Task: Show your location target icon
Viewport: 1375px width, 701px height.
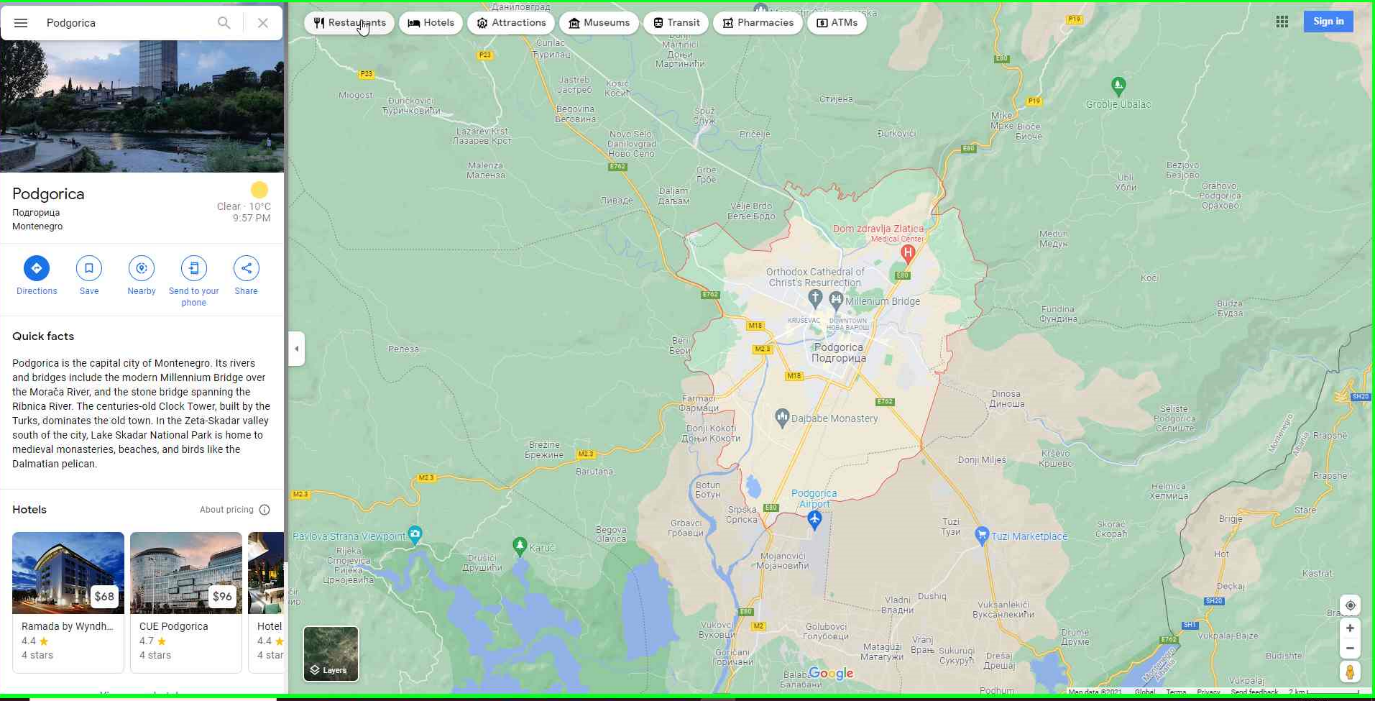Action: (1350, 606)
